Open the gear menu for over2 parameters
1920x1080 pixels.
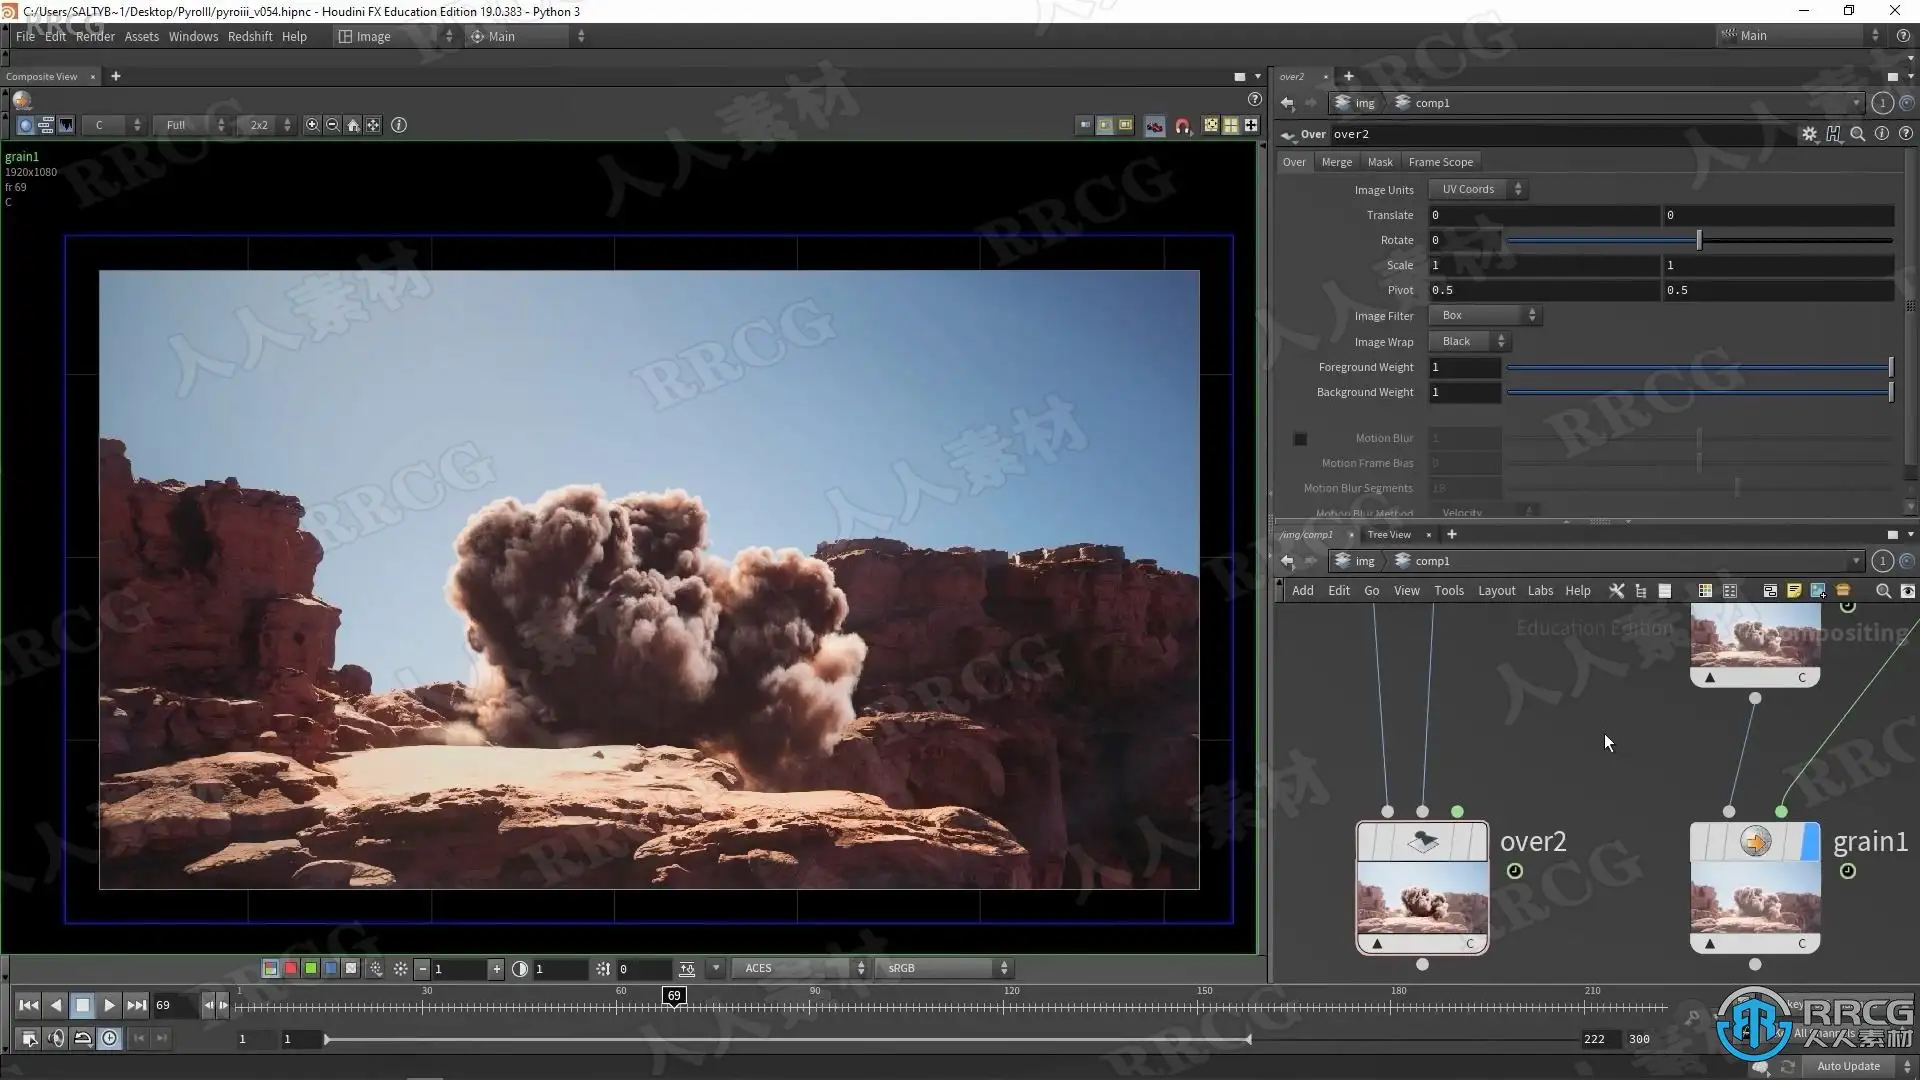point(1809,134)
